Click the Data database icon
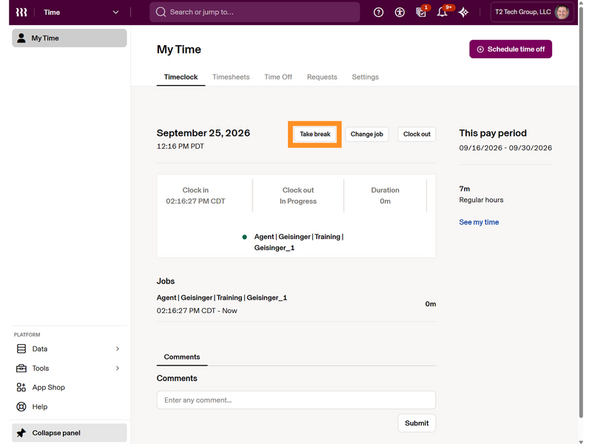592x444 pixels. pyautogui.click(x=22, y=349)
